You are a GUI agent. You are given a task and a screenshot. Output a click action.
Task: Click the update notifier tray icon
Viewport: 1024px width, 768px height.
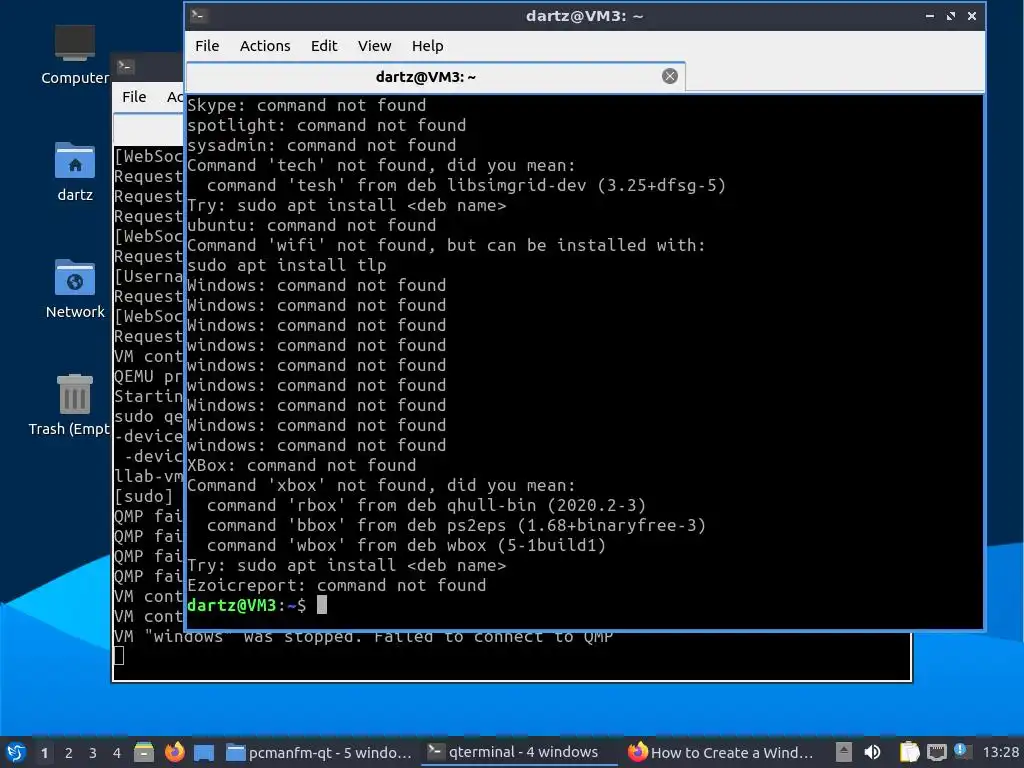[963, 751]
